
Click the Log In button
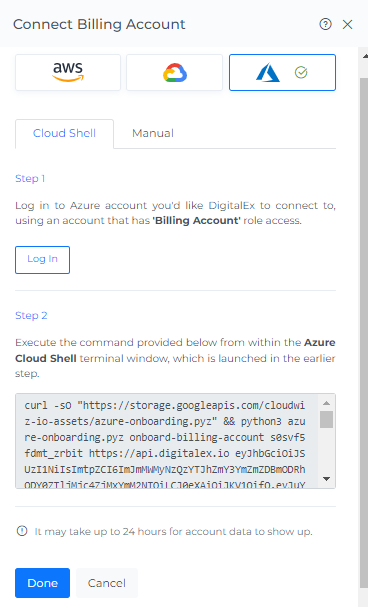[x=43, y=260]
